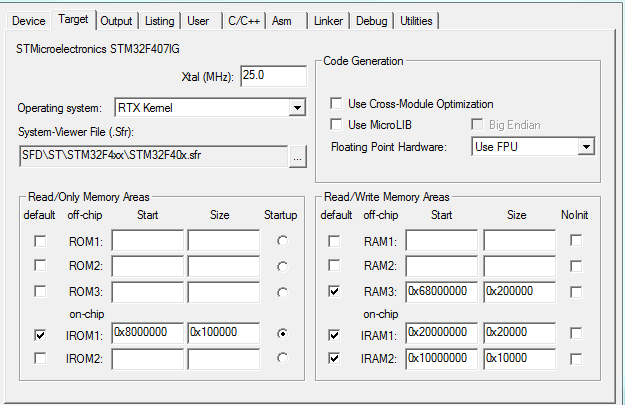Select ROM1 Startup radio button
The height and width of the screenshot is (405, 625).
pyautogui.click(x=282, y=241)
